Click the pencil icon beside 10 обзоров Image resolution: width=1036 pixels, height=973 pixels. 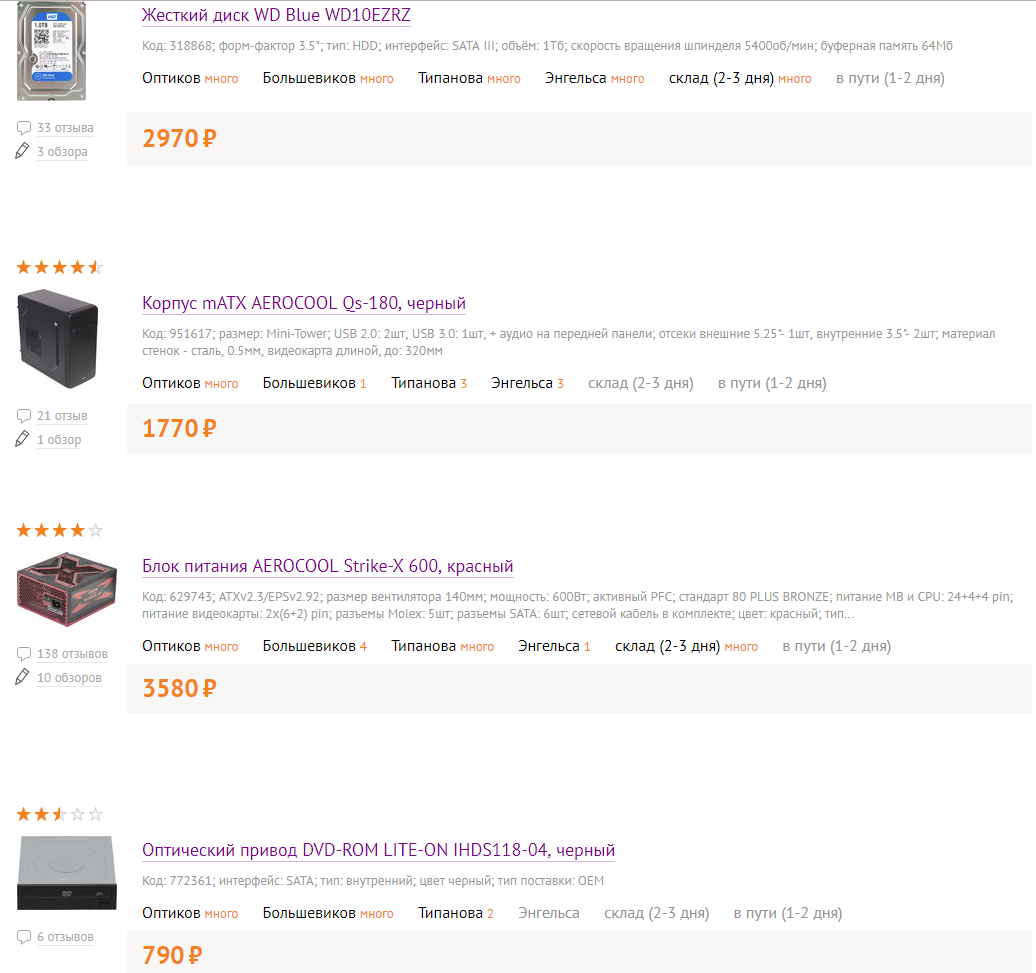click(x=22, y=677)
